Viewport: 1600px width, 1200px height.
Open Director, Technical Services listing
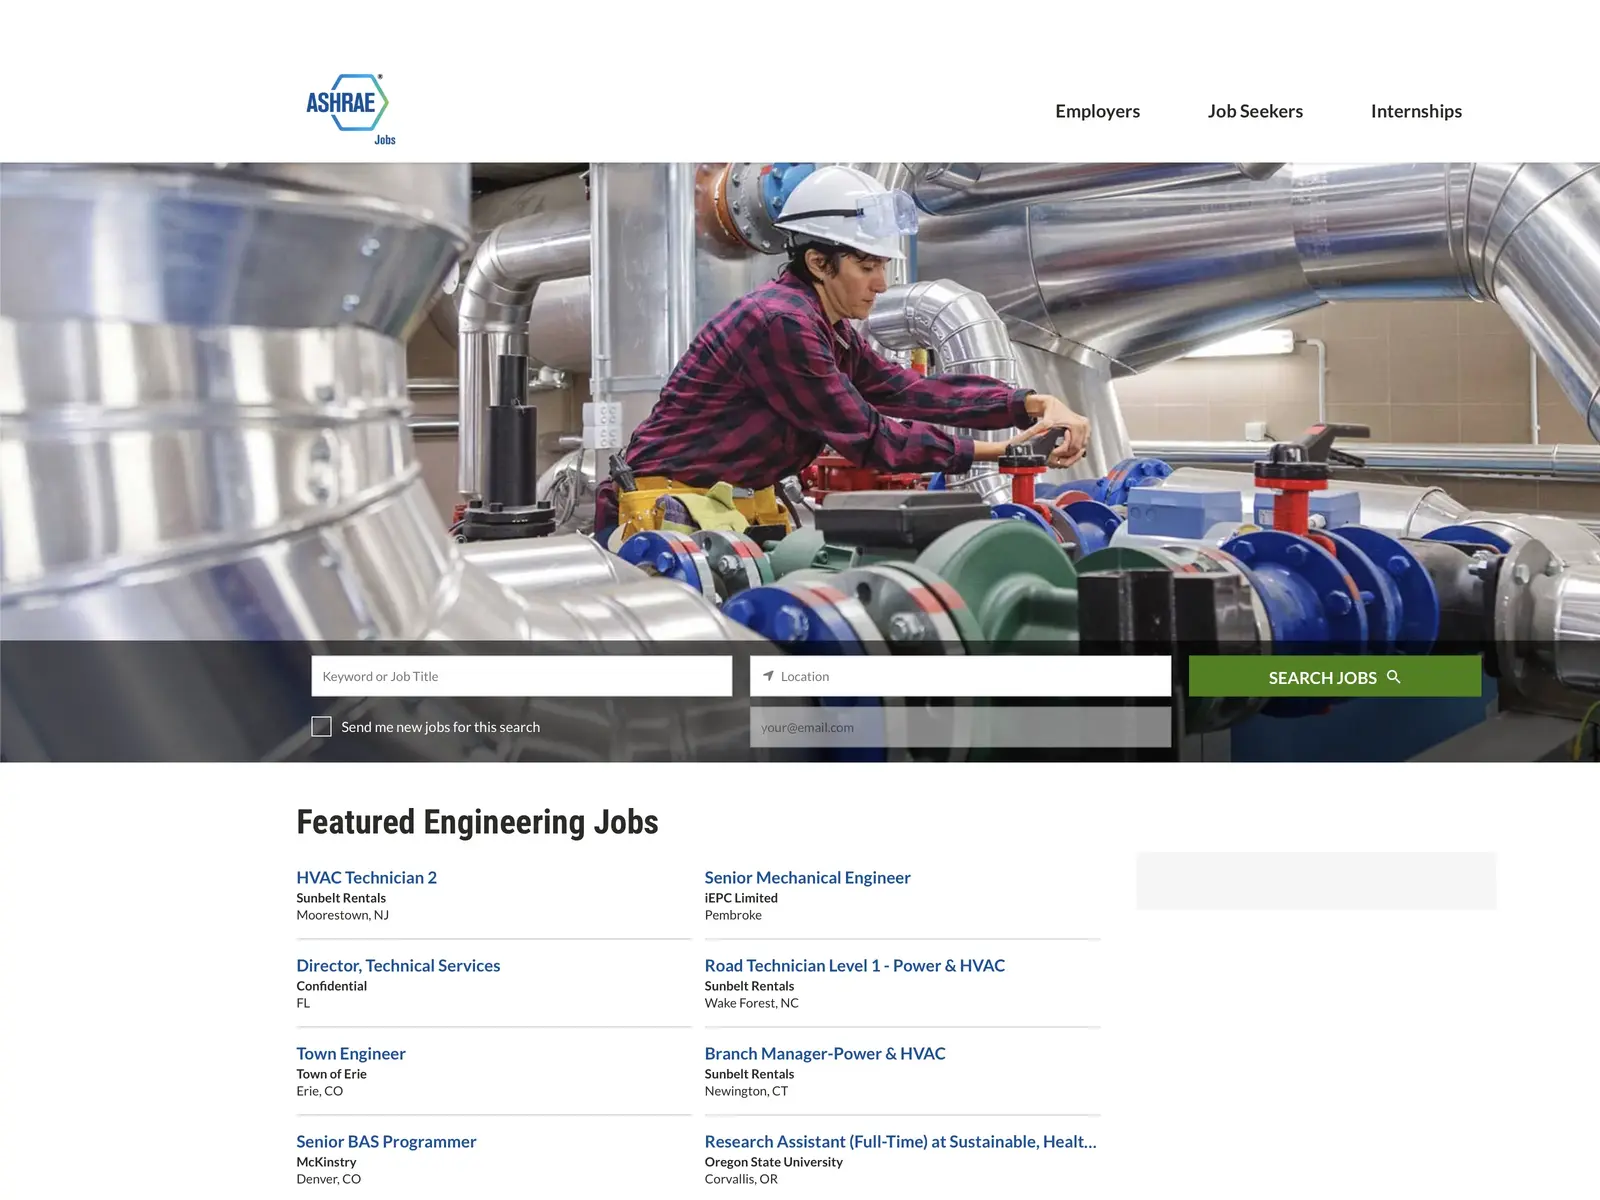point(398,965)
